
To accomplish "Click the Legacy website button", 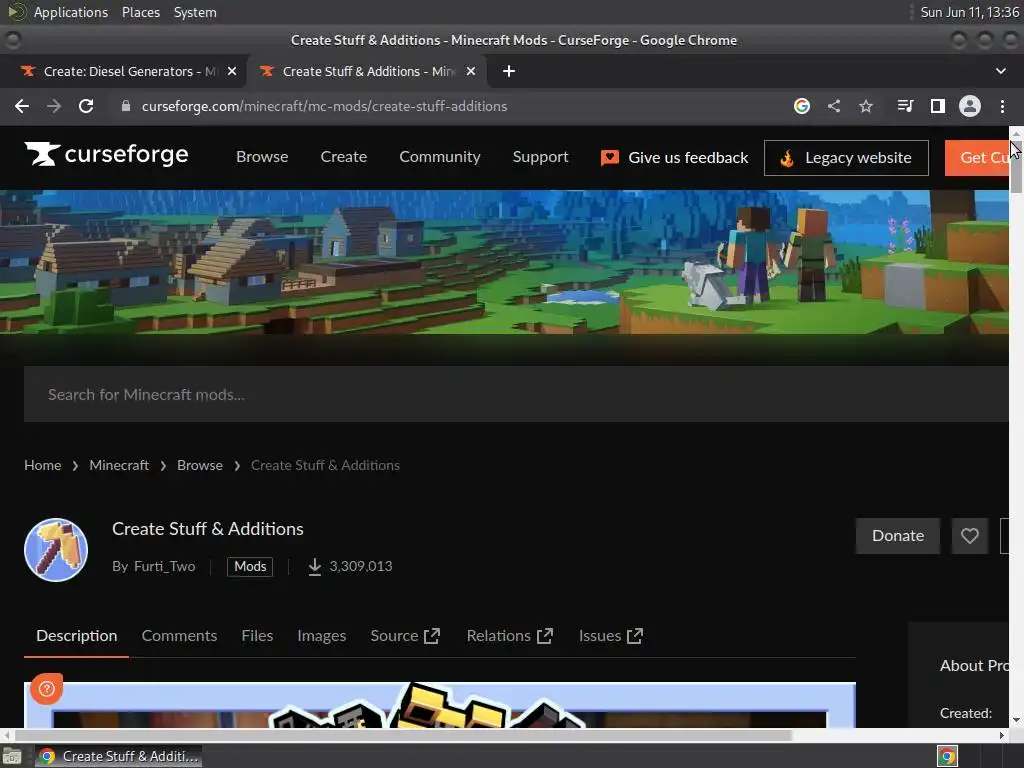I will click(846, 158).
